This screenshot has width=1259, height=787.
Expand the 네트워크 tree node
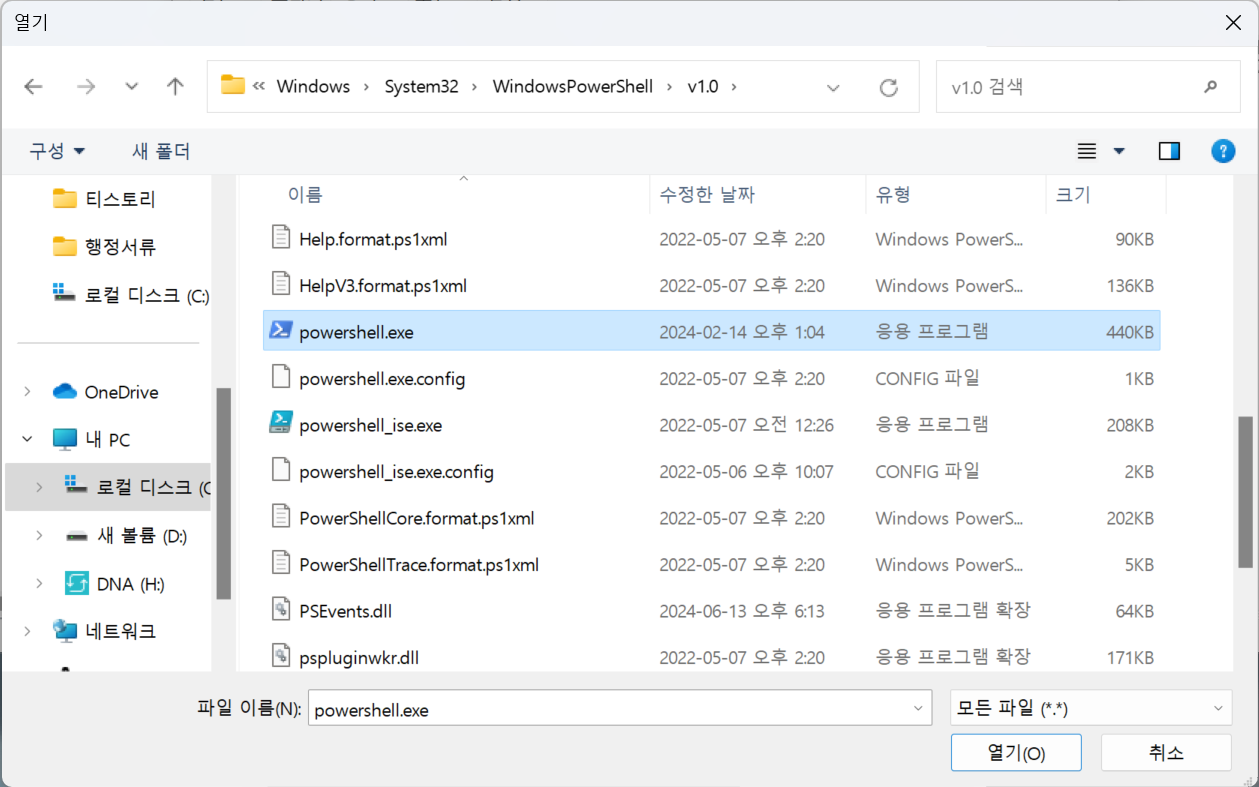point(28,631)
